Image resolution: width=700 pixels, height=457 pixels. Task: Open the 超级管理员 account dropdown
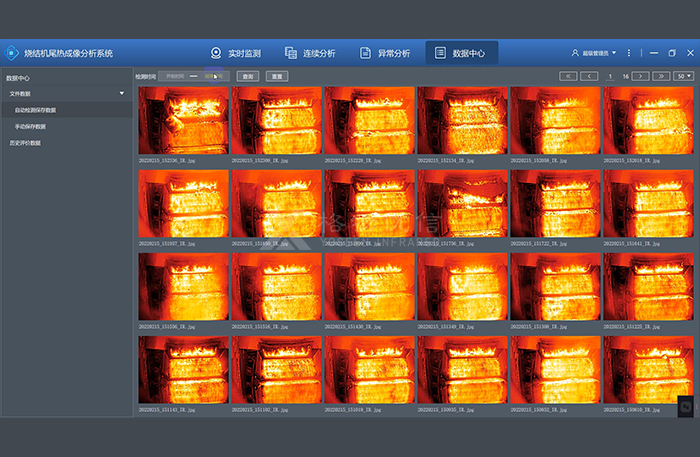click(x=601, y=53)
